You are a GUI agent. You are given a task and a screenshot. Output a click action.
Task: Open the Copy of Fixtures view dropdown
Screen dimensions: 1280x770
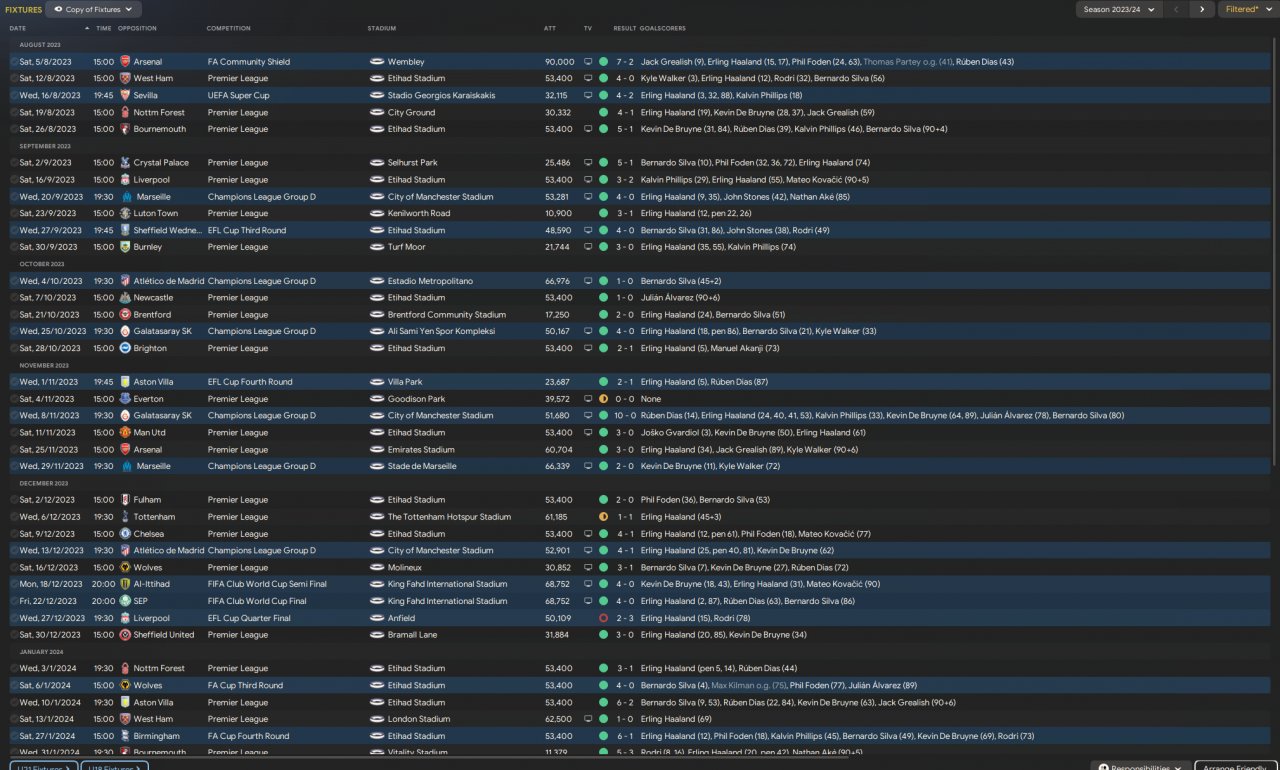pyautogui.click(x=92, y=9)
